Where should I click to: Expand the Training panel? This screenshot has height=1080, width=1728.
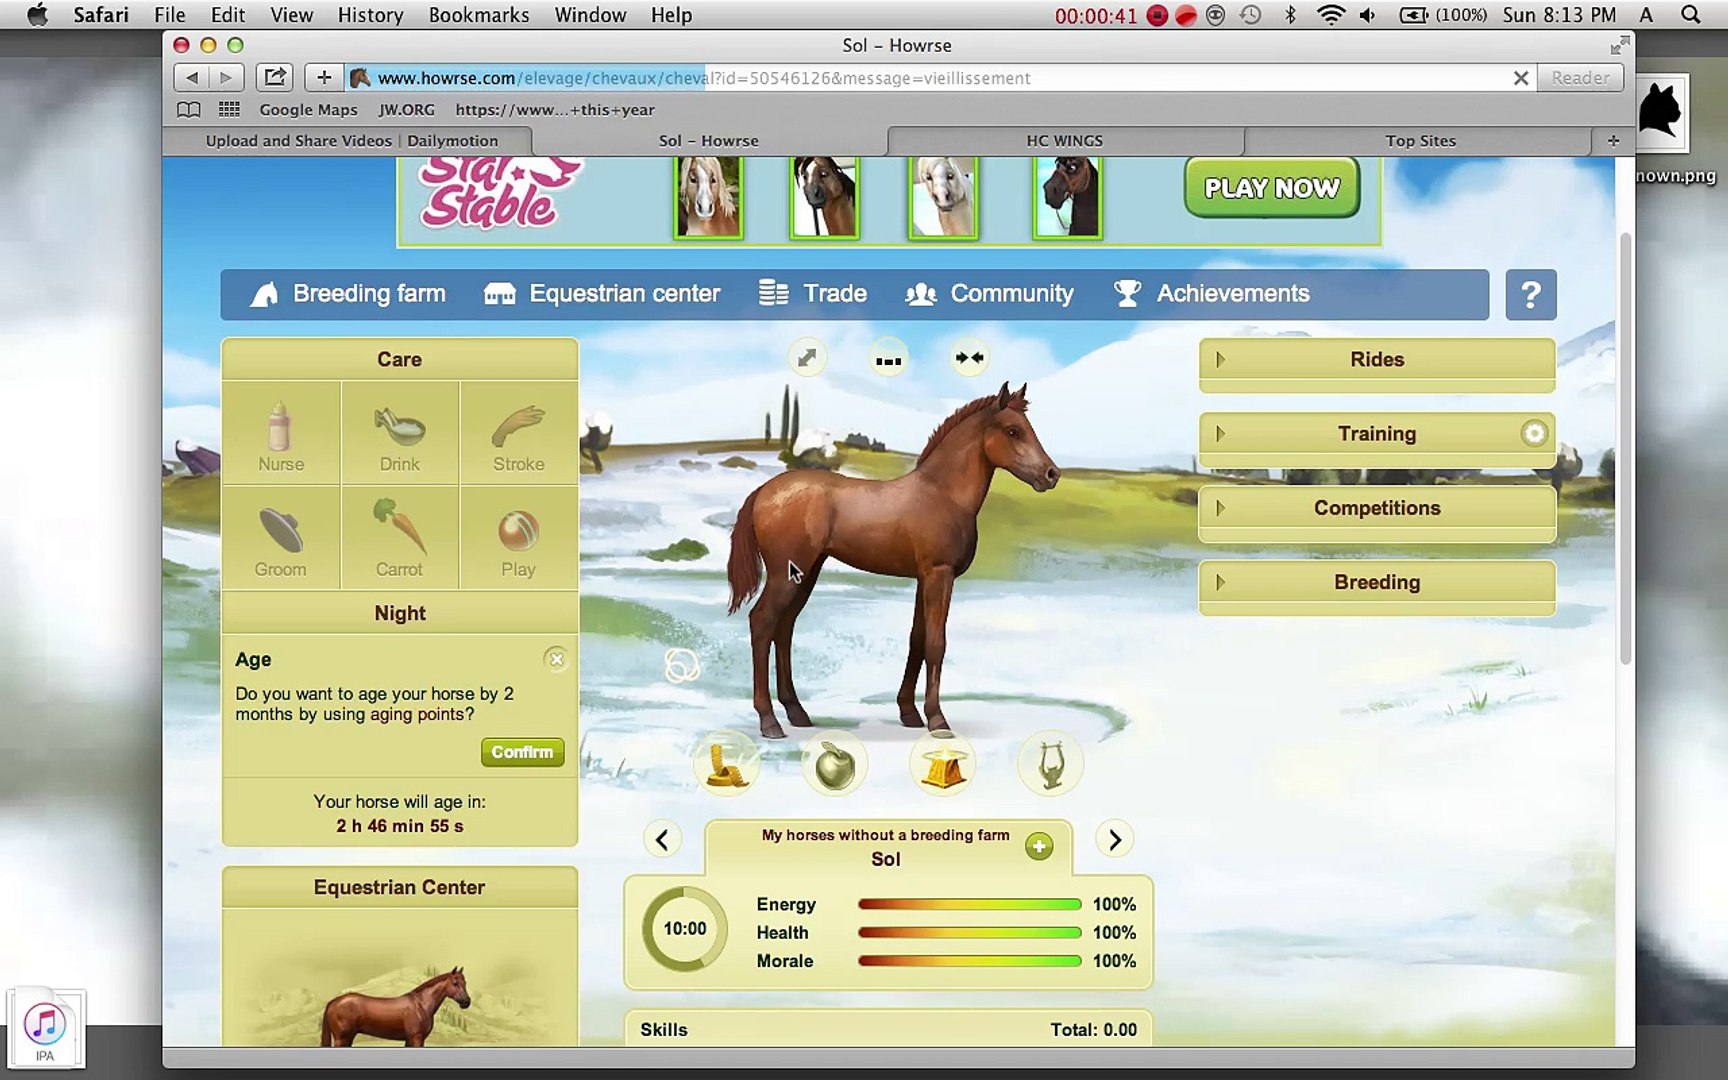[1377, 434]
